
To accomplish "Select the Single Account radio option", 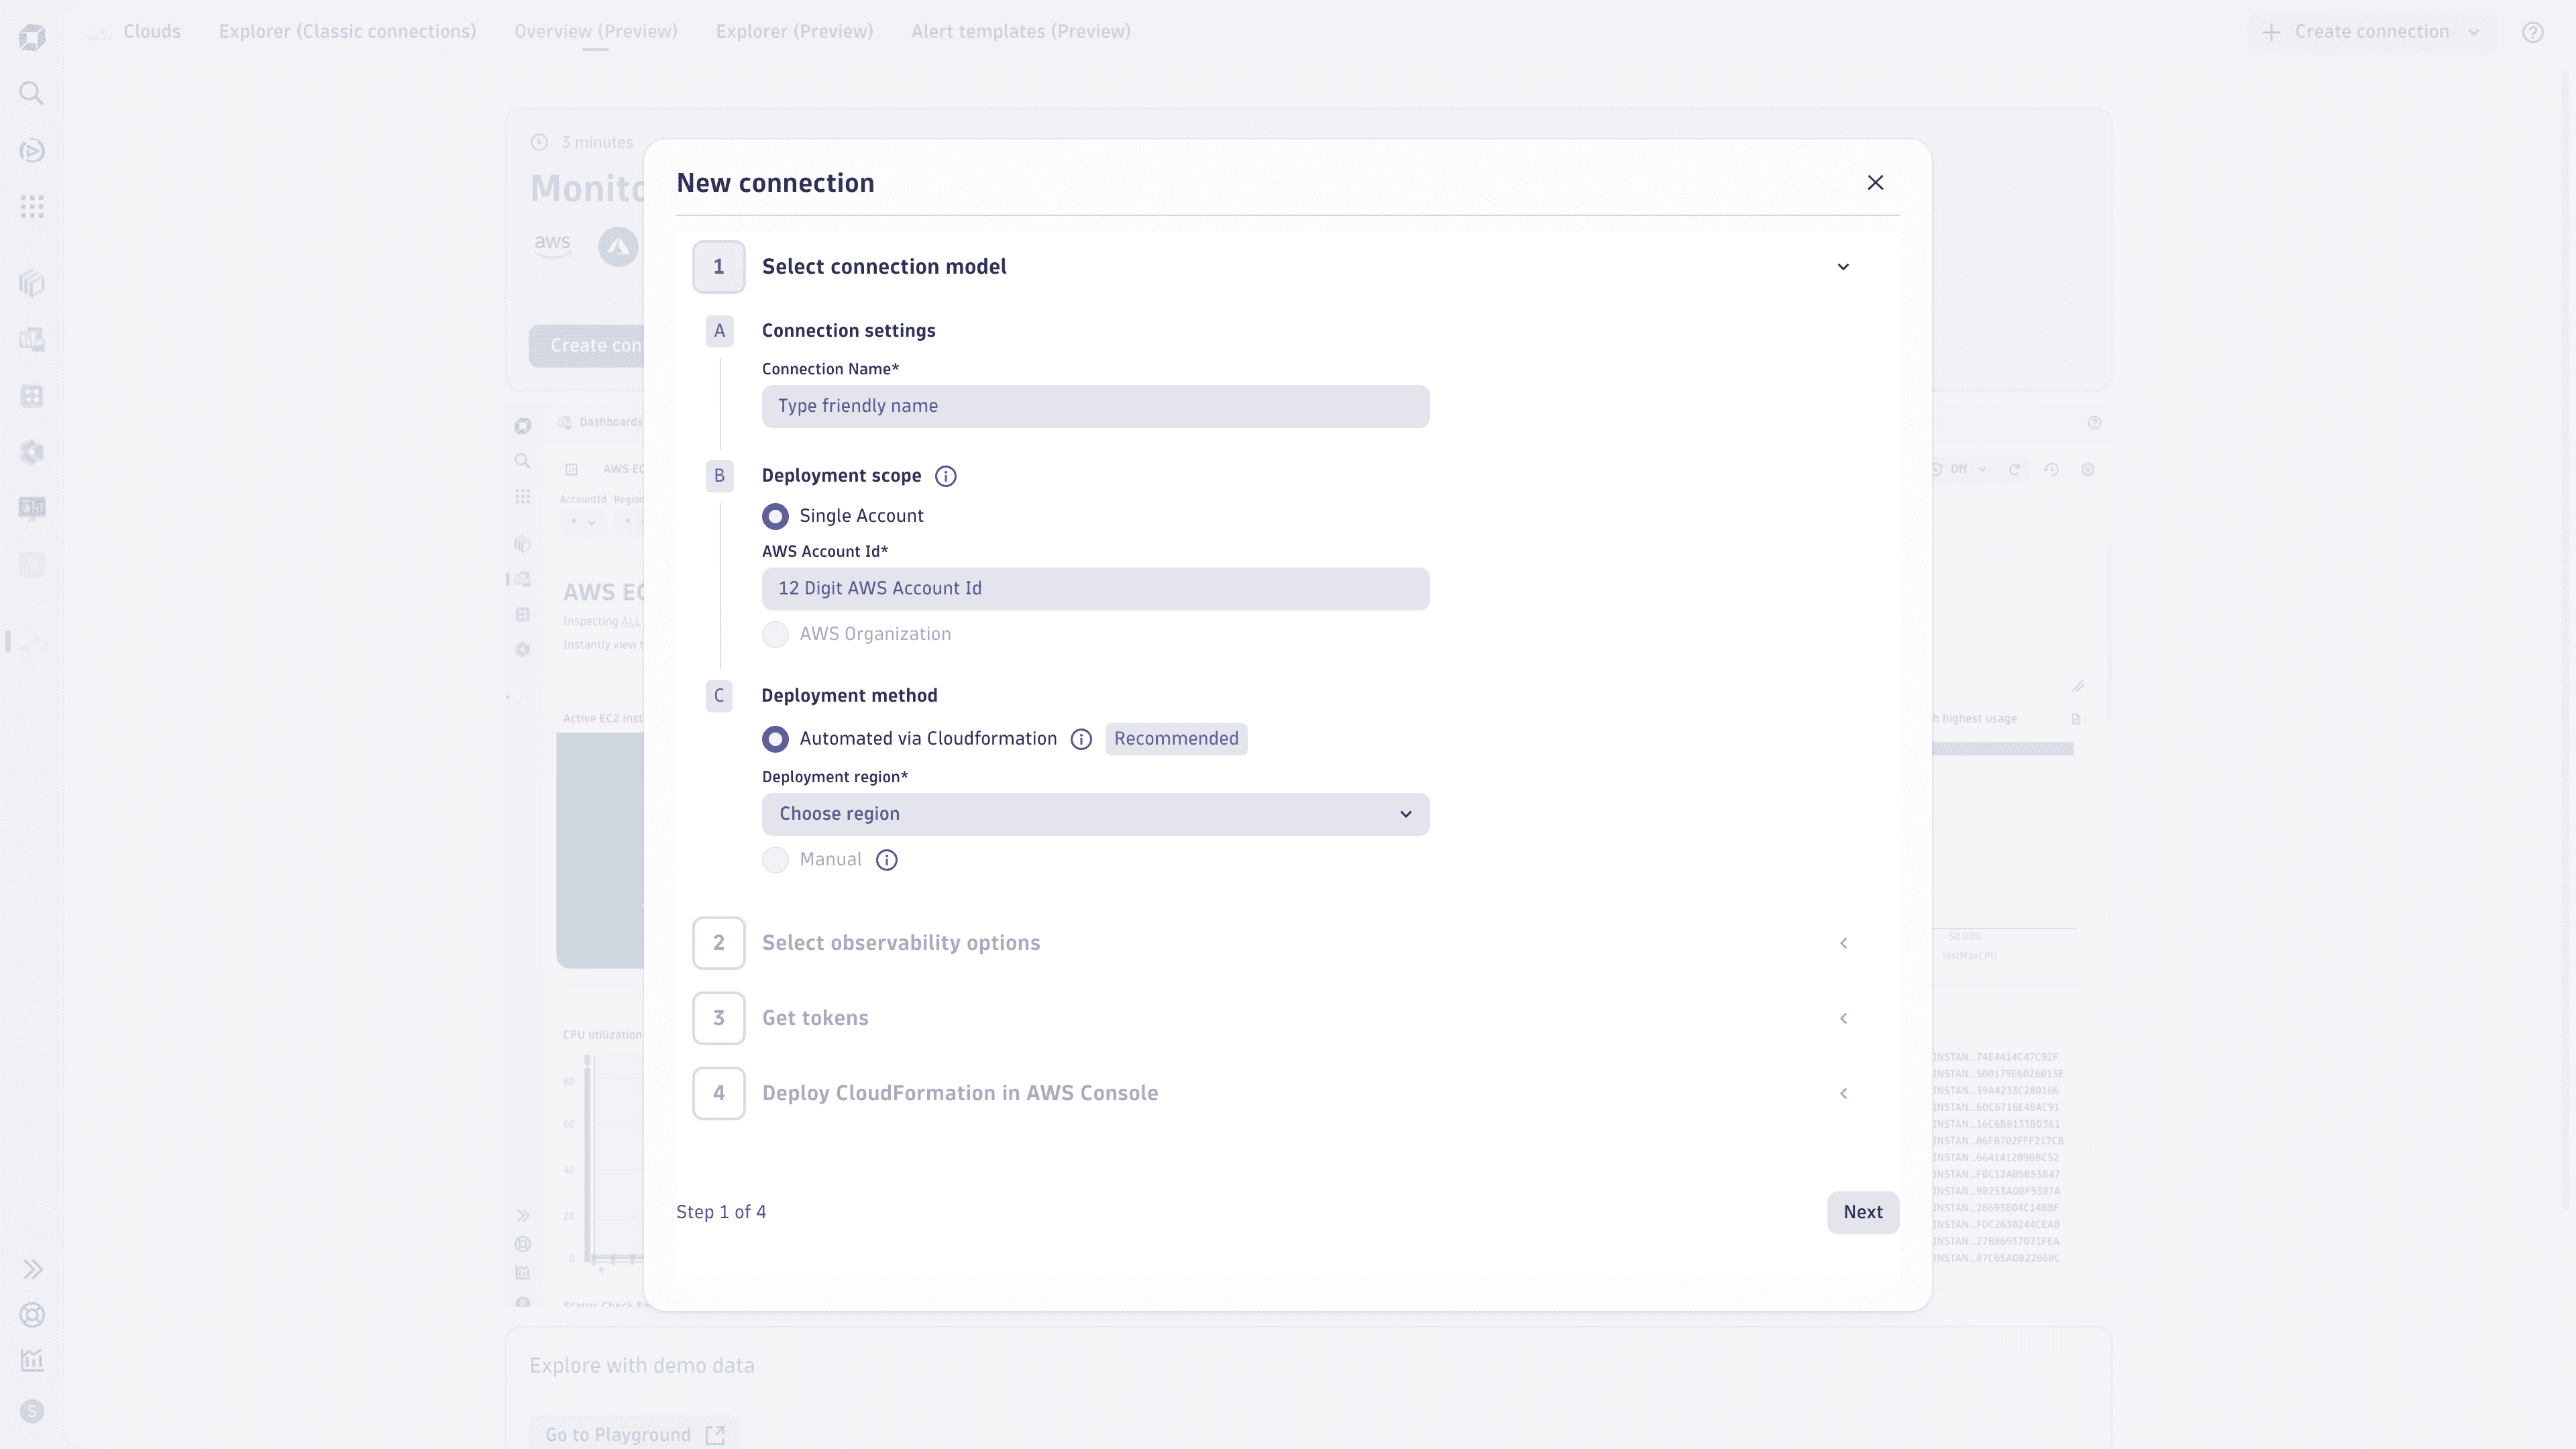I will coord(775,516).
